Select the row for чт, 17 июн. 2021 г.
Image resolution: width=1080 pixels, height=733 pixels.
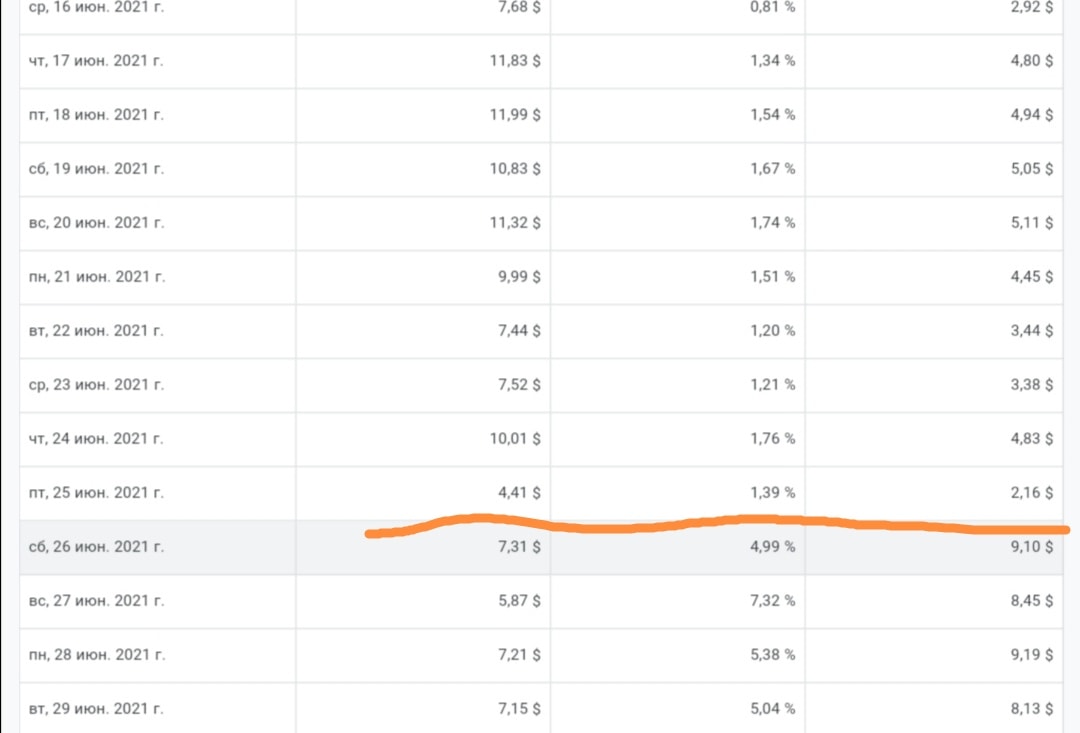(x=541, y=61)
